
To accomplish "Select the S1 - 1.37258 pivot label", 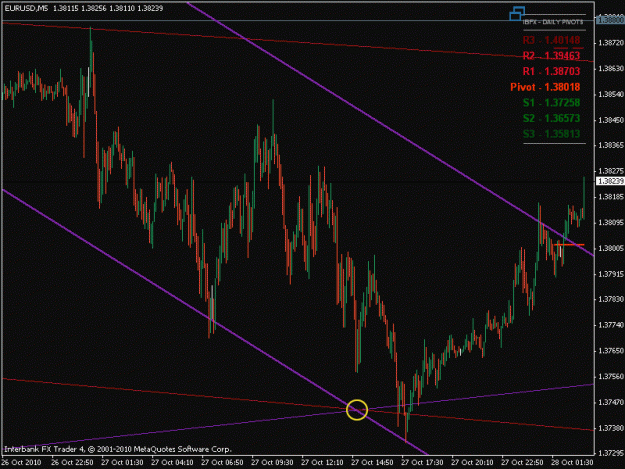I will click(551, 103).
